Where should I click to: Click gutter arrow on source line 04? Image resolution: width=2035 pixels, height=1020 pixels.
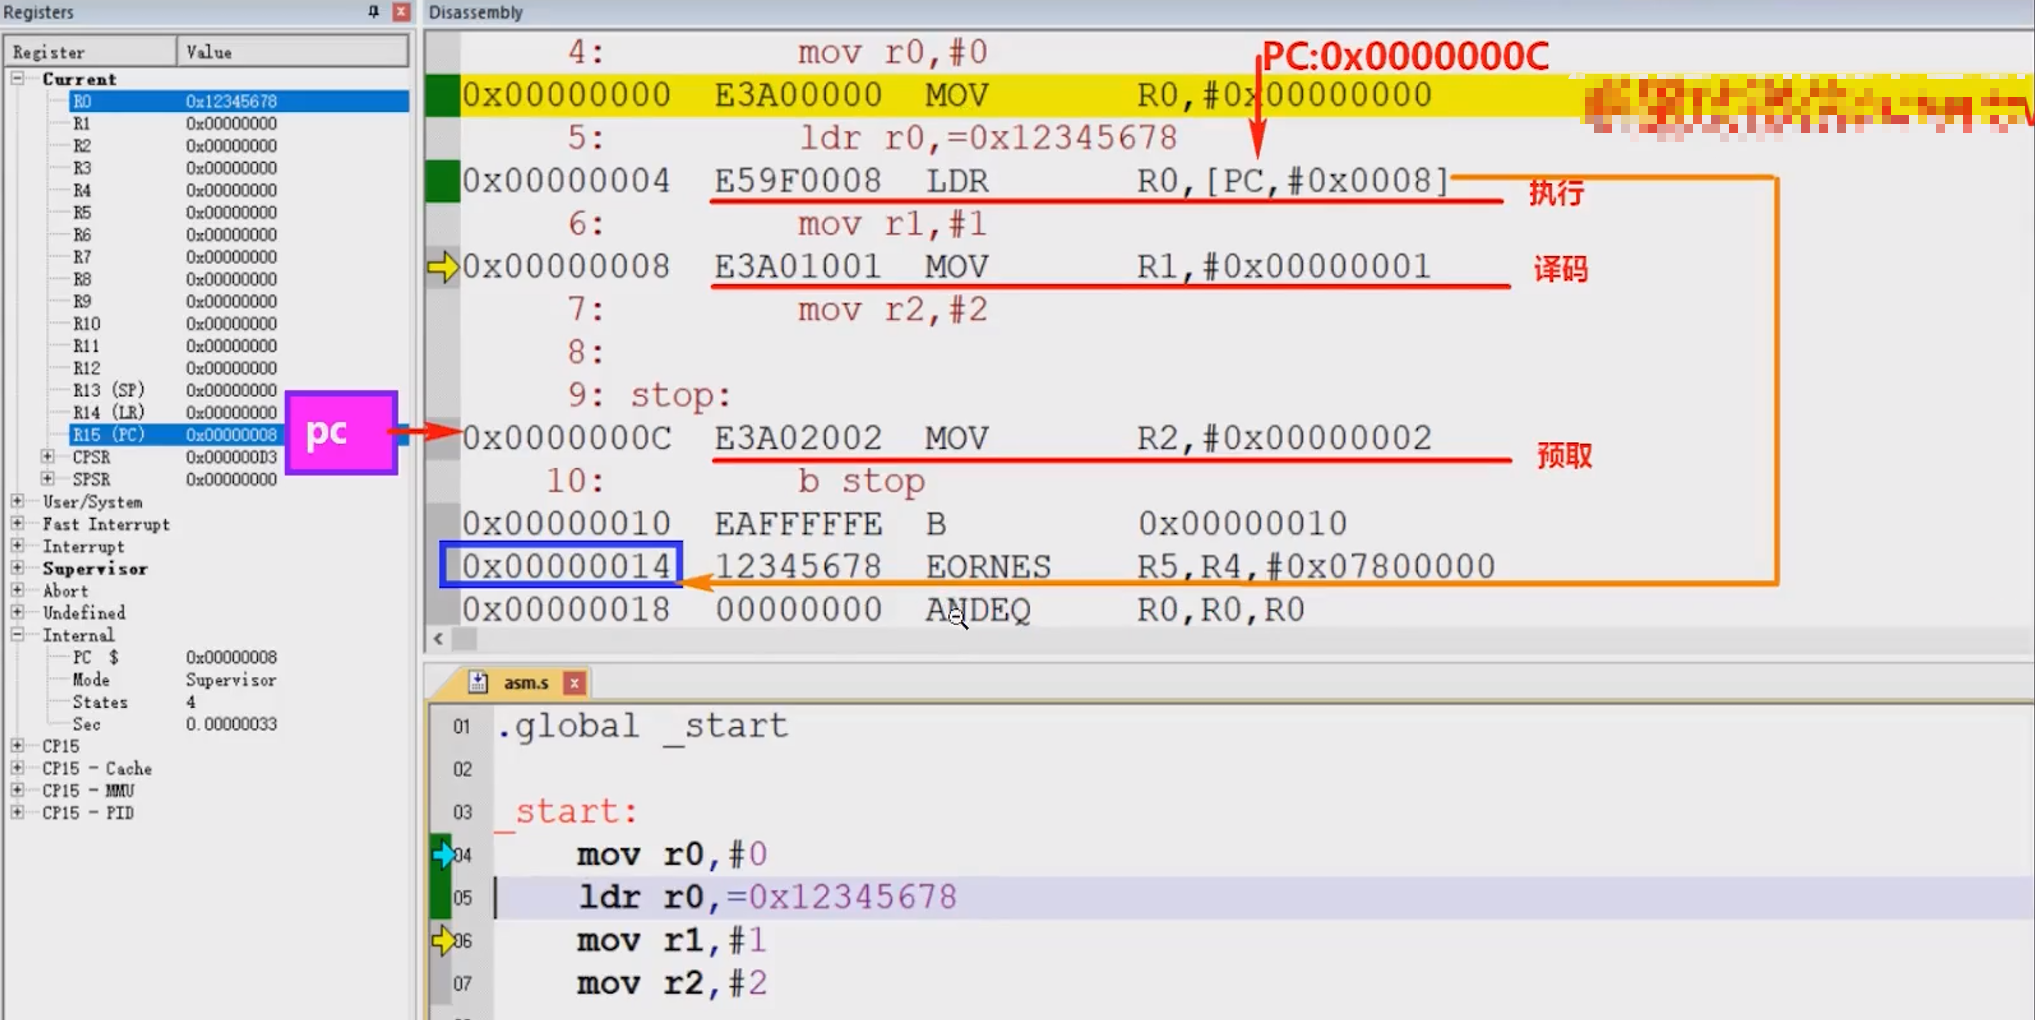pyautogui.click(x=443, y=855)
